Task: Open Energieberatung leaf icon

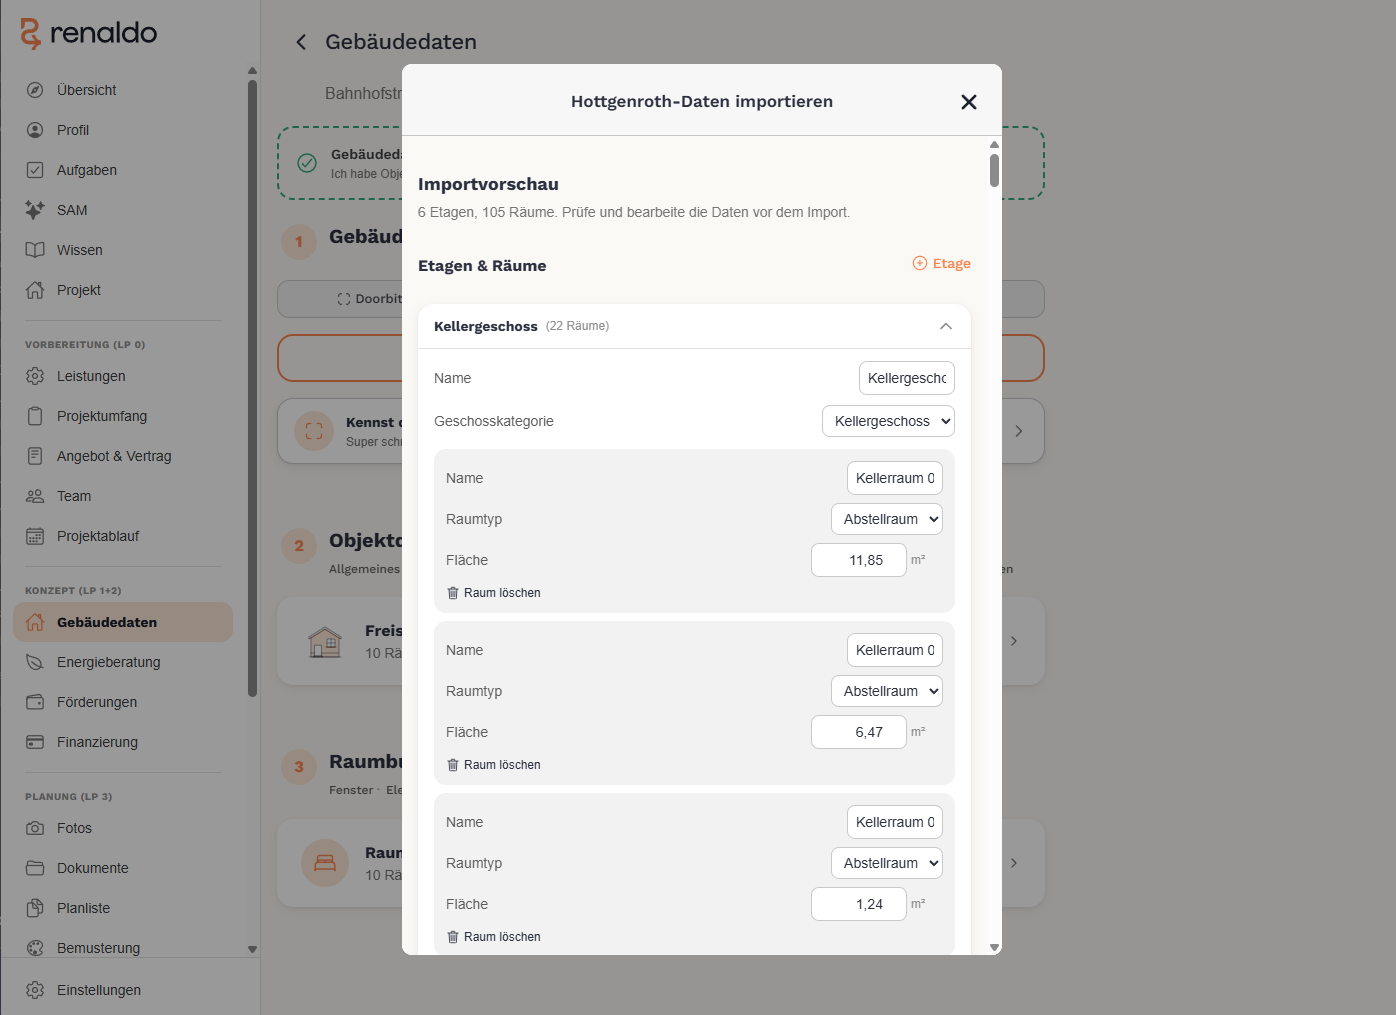Action: point(35,662)
